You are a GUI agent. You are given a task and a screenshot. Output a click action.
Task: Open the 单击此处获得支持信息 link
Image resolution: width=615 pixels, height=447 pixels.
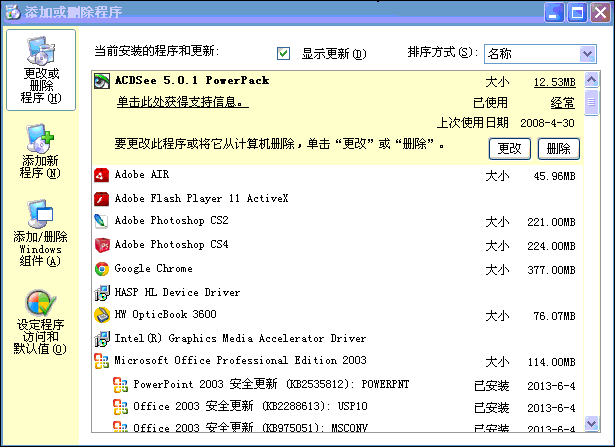(183, 102)
